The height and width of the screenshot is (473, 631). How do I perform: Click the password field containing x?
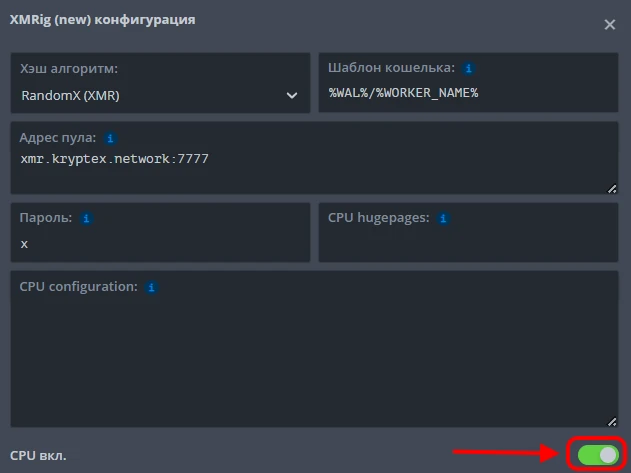coord(160,243)
